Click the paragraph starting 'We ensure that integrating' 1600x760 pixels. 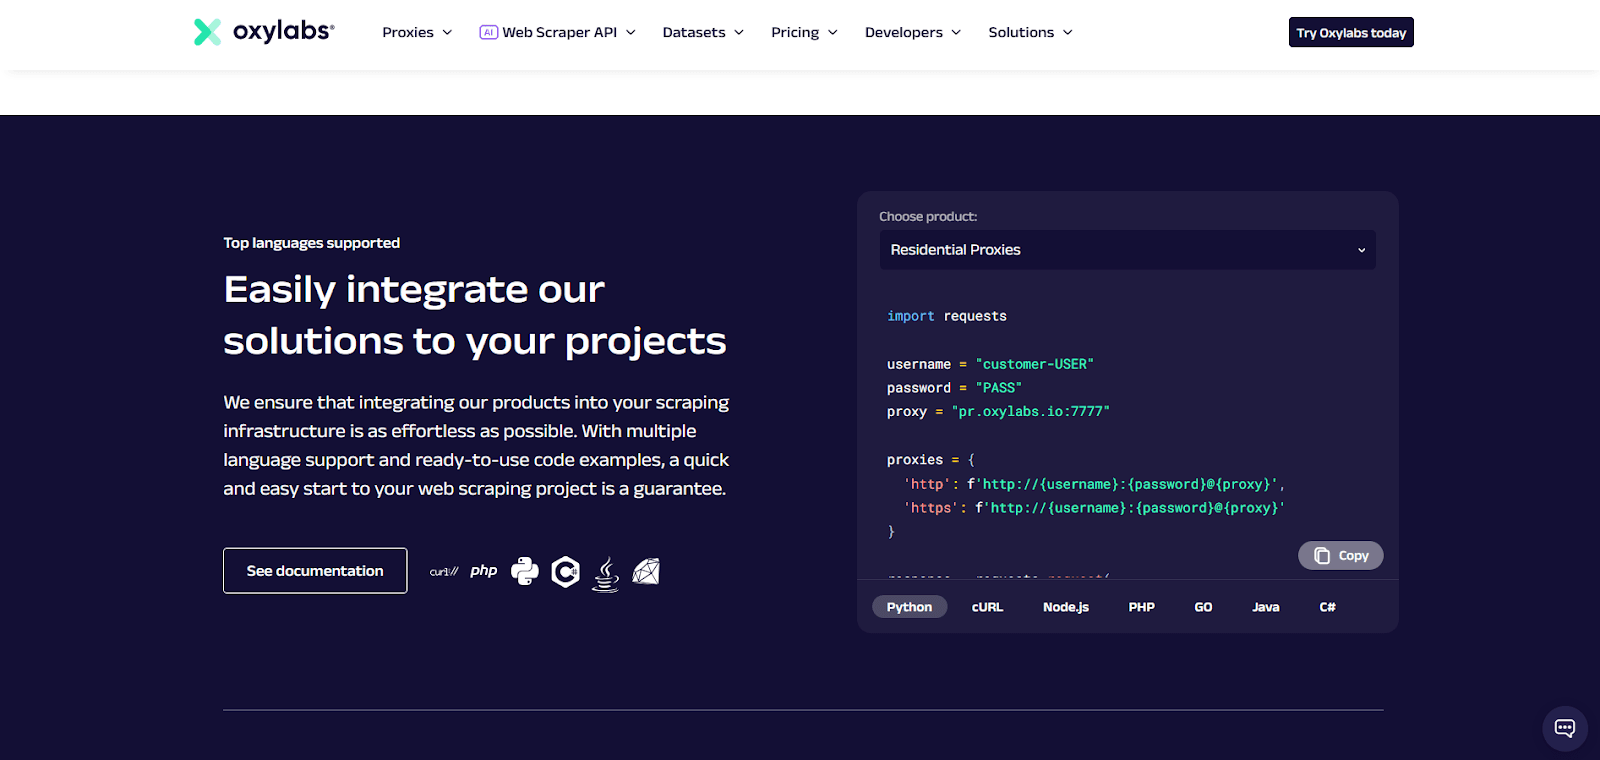(476, 445)
